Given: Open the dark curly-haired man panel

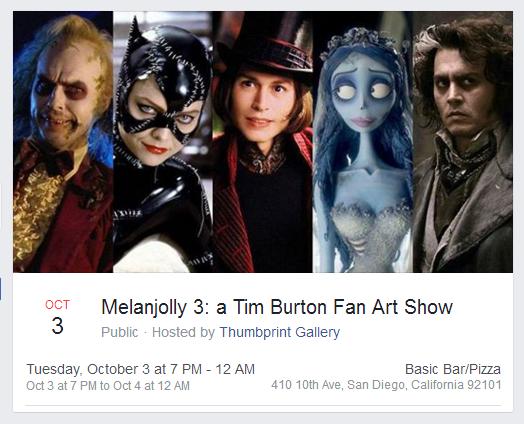Looking at the screenshot, I should tap(463, 142).
